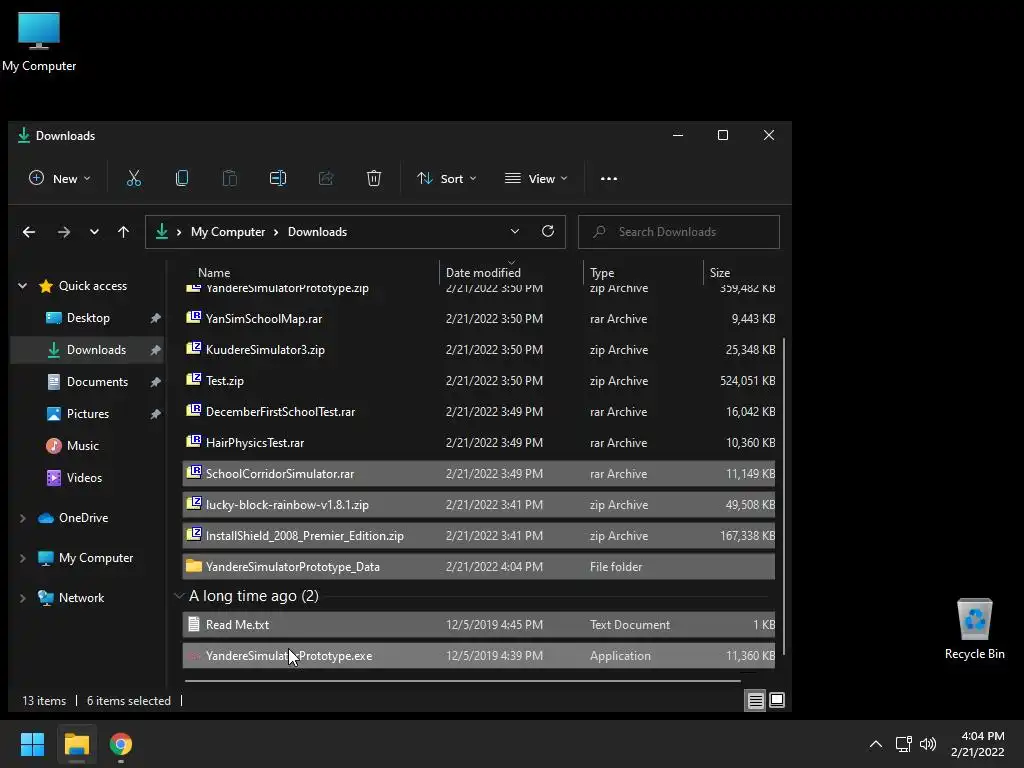Click the Copy icon in toolbar
1024x768 pixels.
pos(182,178)
